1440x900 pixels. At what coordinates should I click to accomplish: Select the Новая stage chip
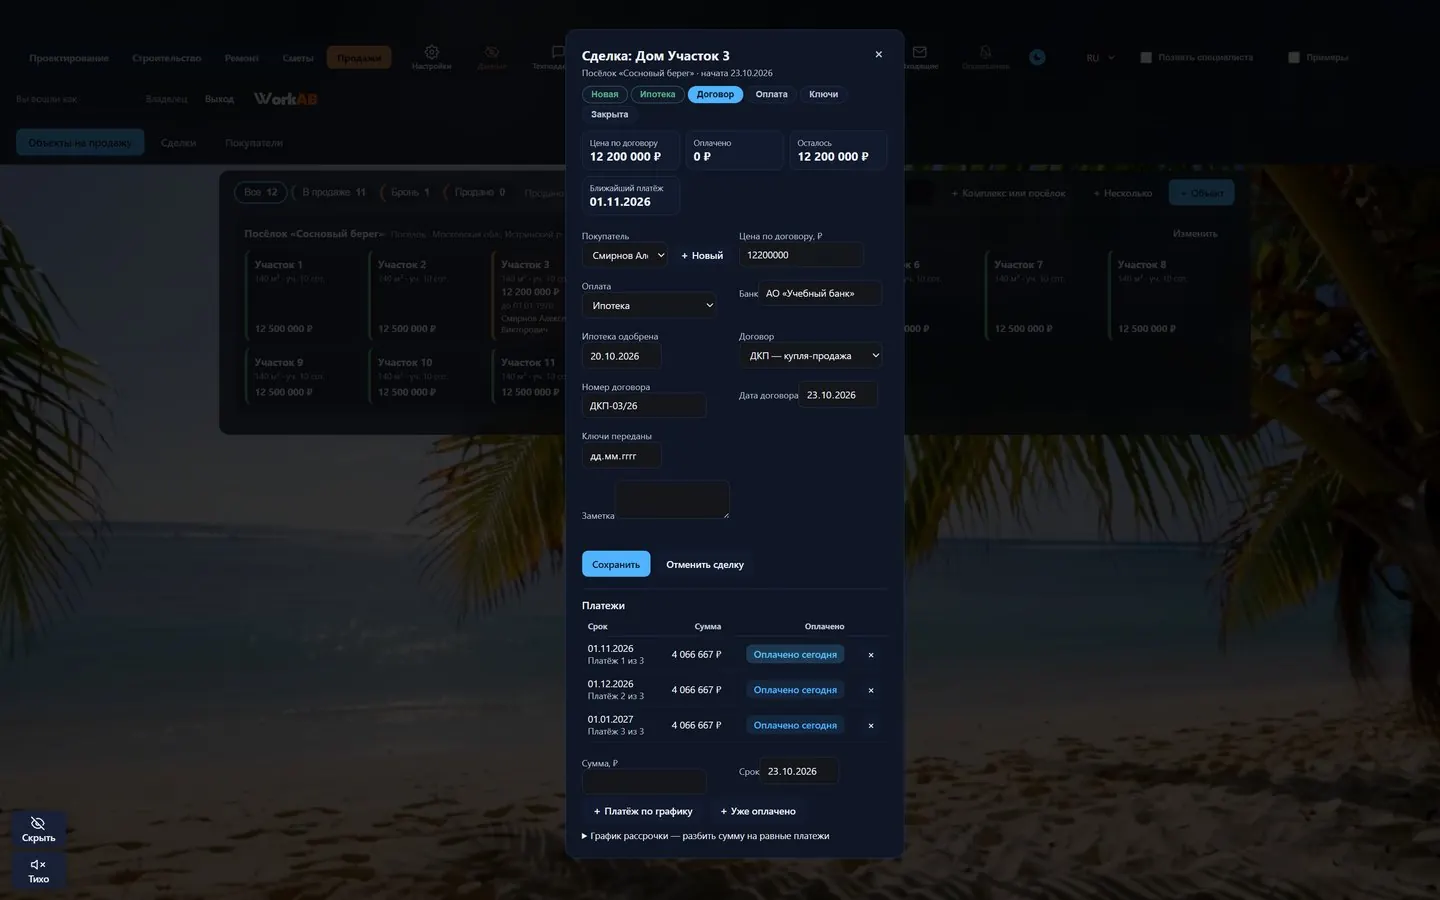[604, 94]
